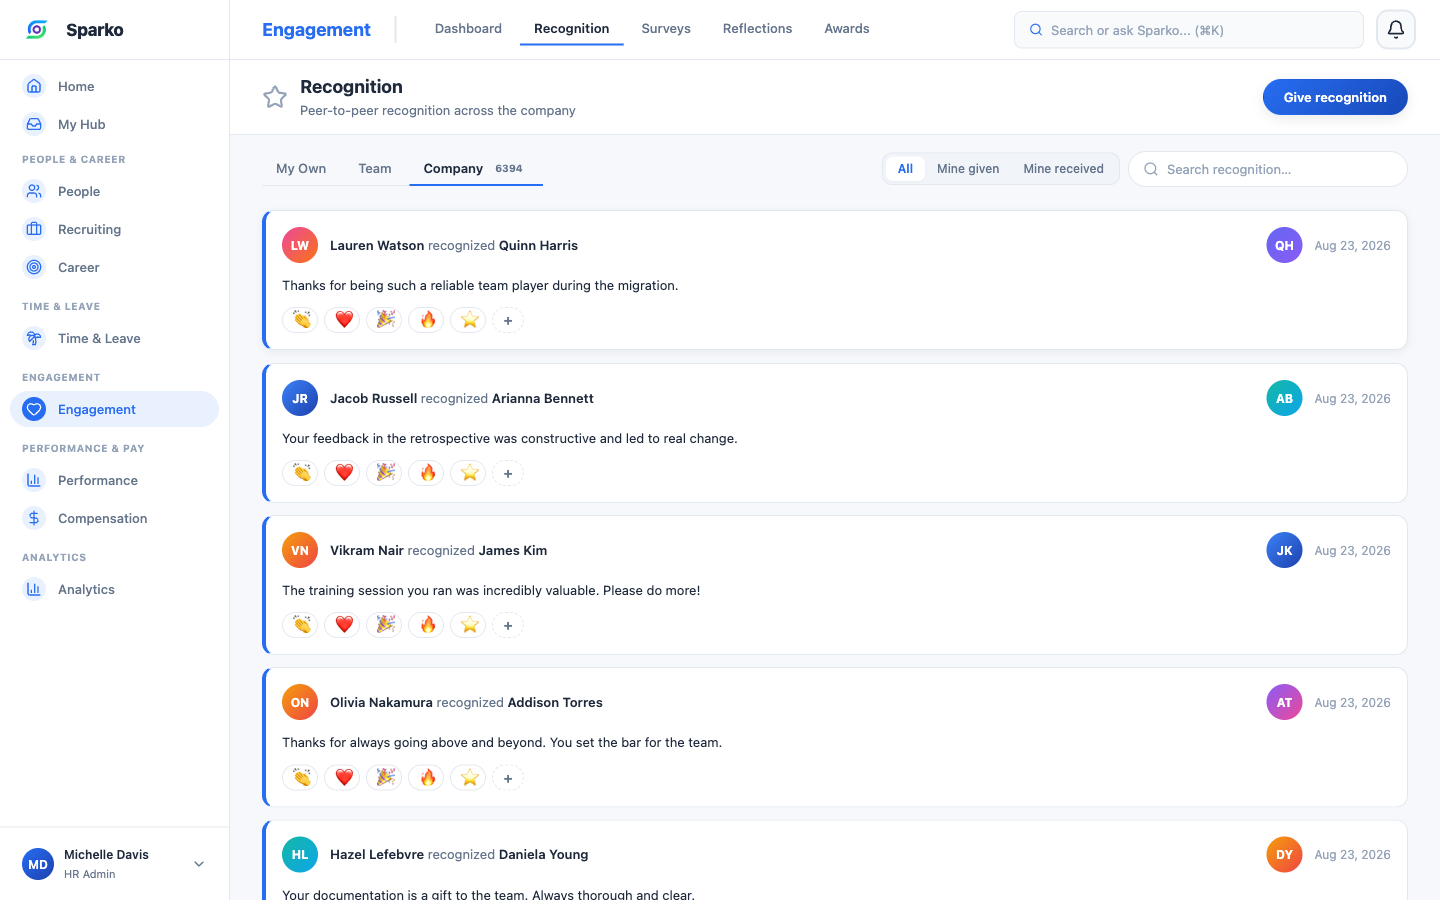Add another reaction to Olivia Nakamura's post
The image size is (1440, 900).
point(508,778)
